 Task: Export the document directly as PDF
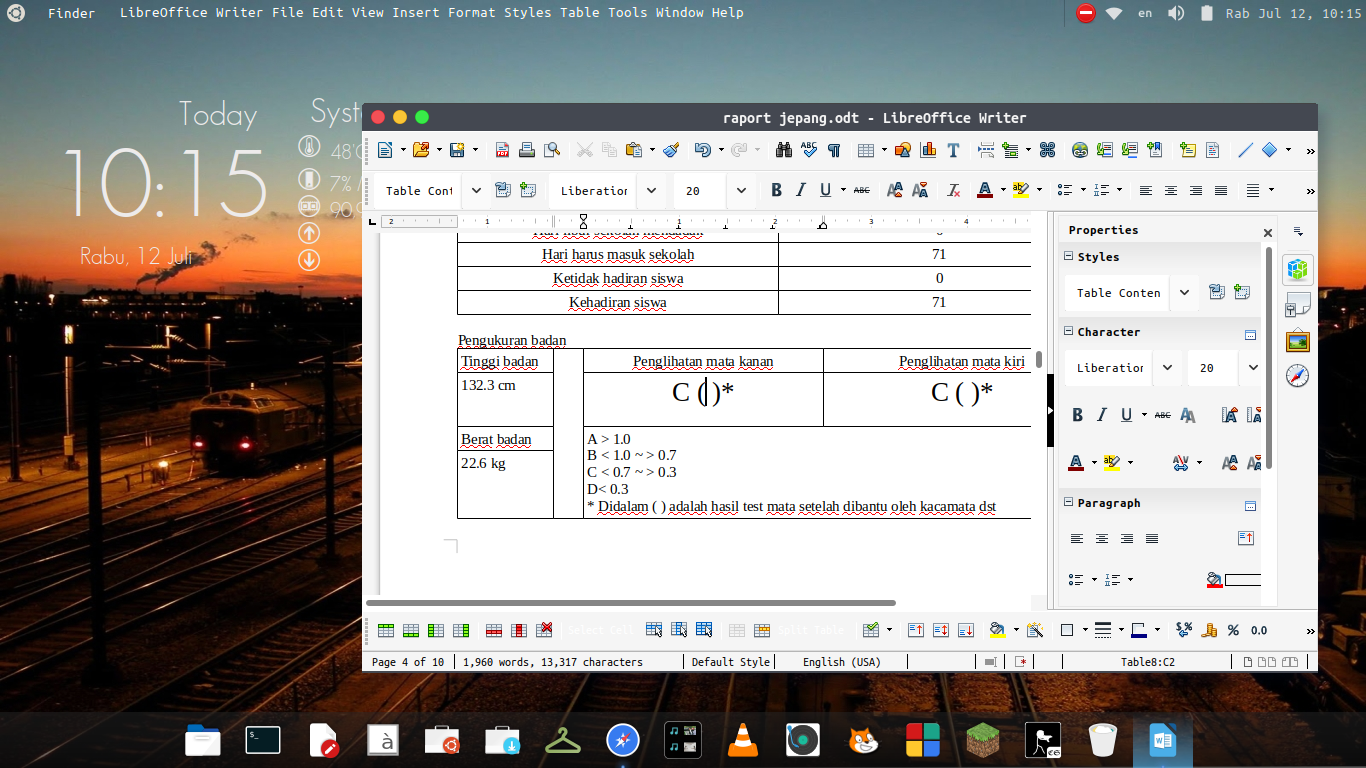(503, 149)
